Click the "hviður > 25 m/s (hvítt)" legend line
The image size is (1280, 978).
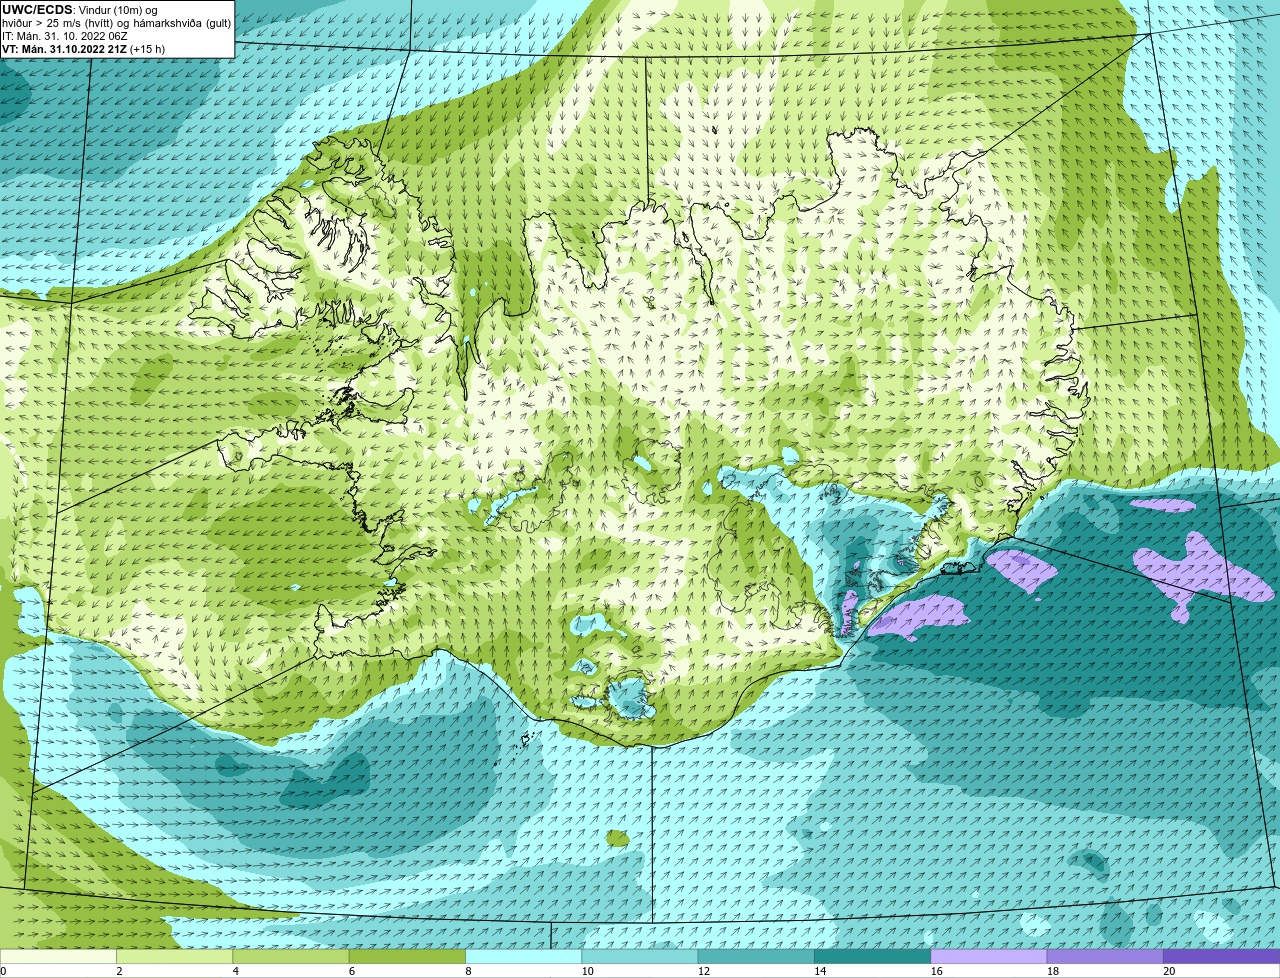click(x=116, y=23)
